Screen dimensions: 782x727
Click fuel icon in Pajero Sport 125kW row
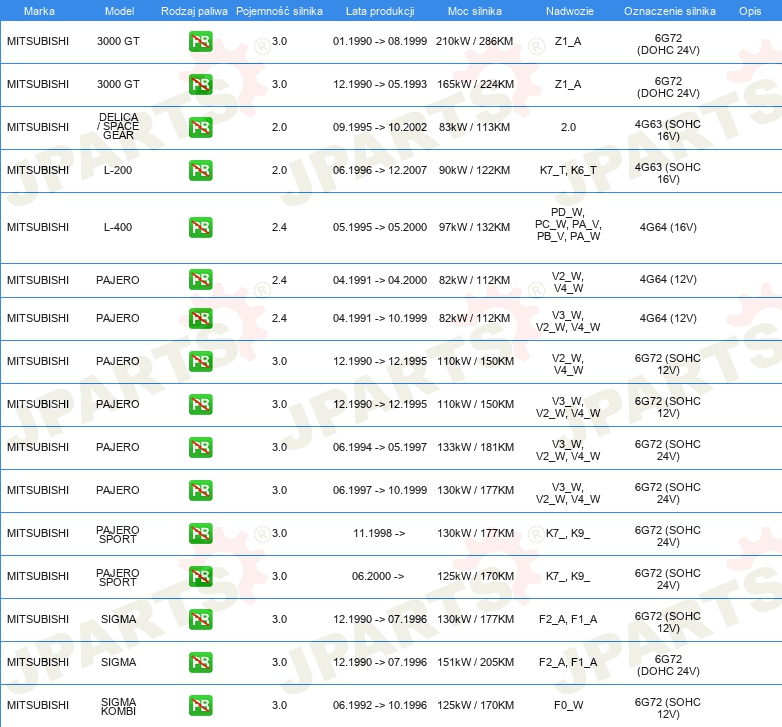pyautogui.click(x=200, y=577)
